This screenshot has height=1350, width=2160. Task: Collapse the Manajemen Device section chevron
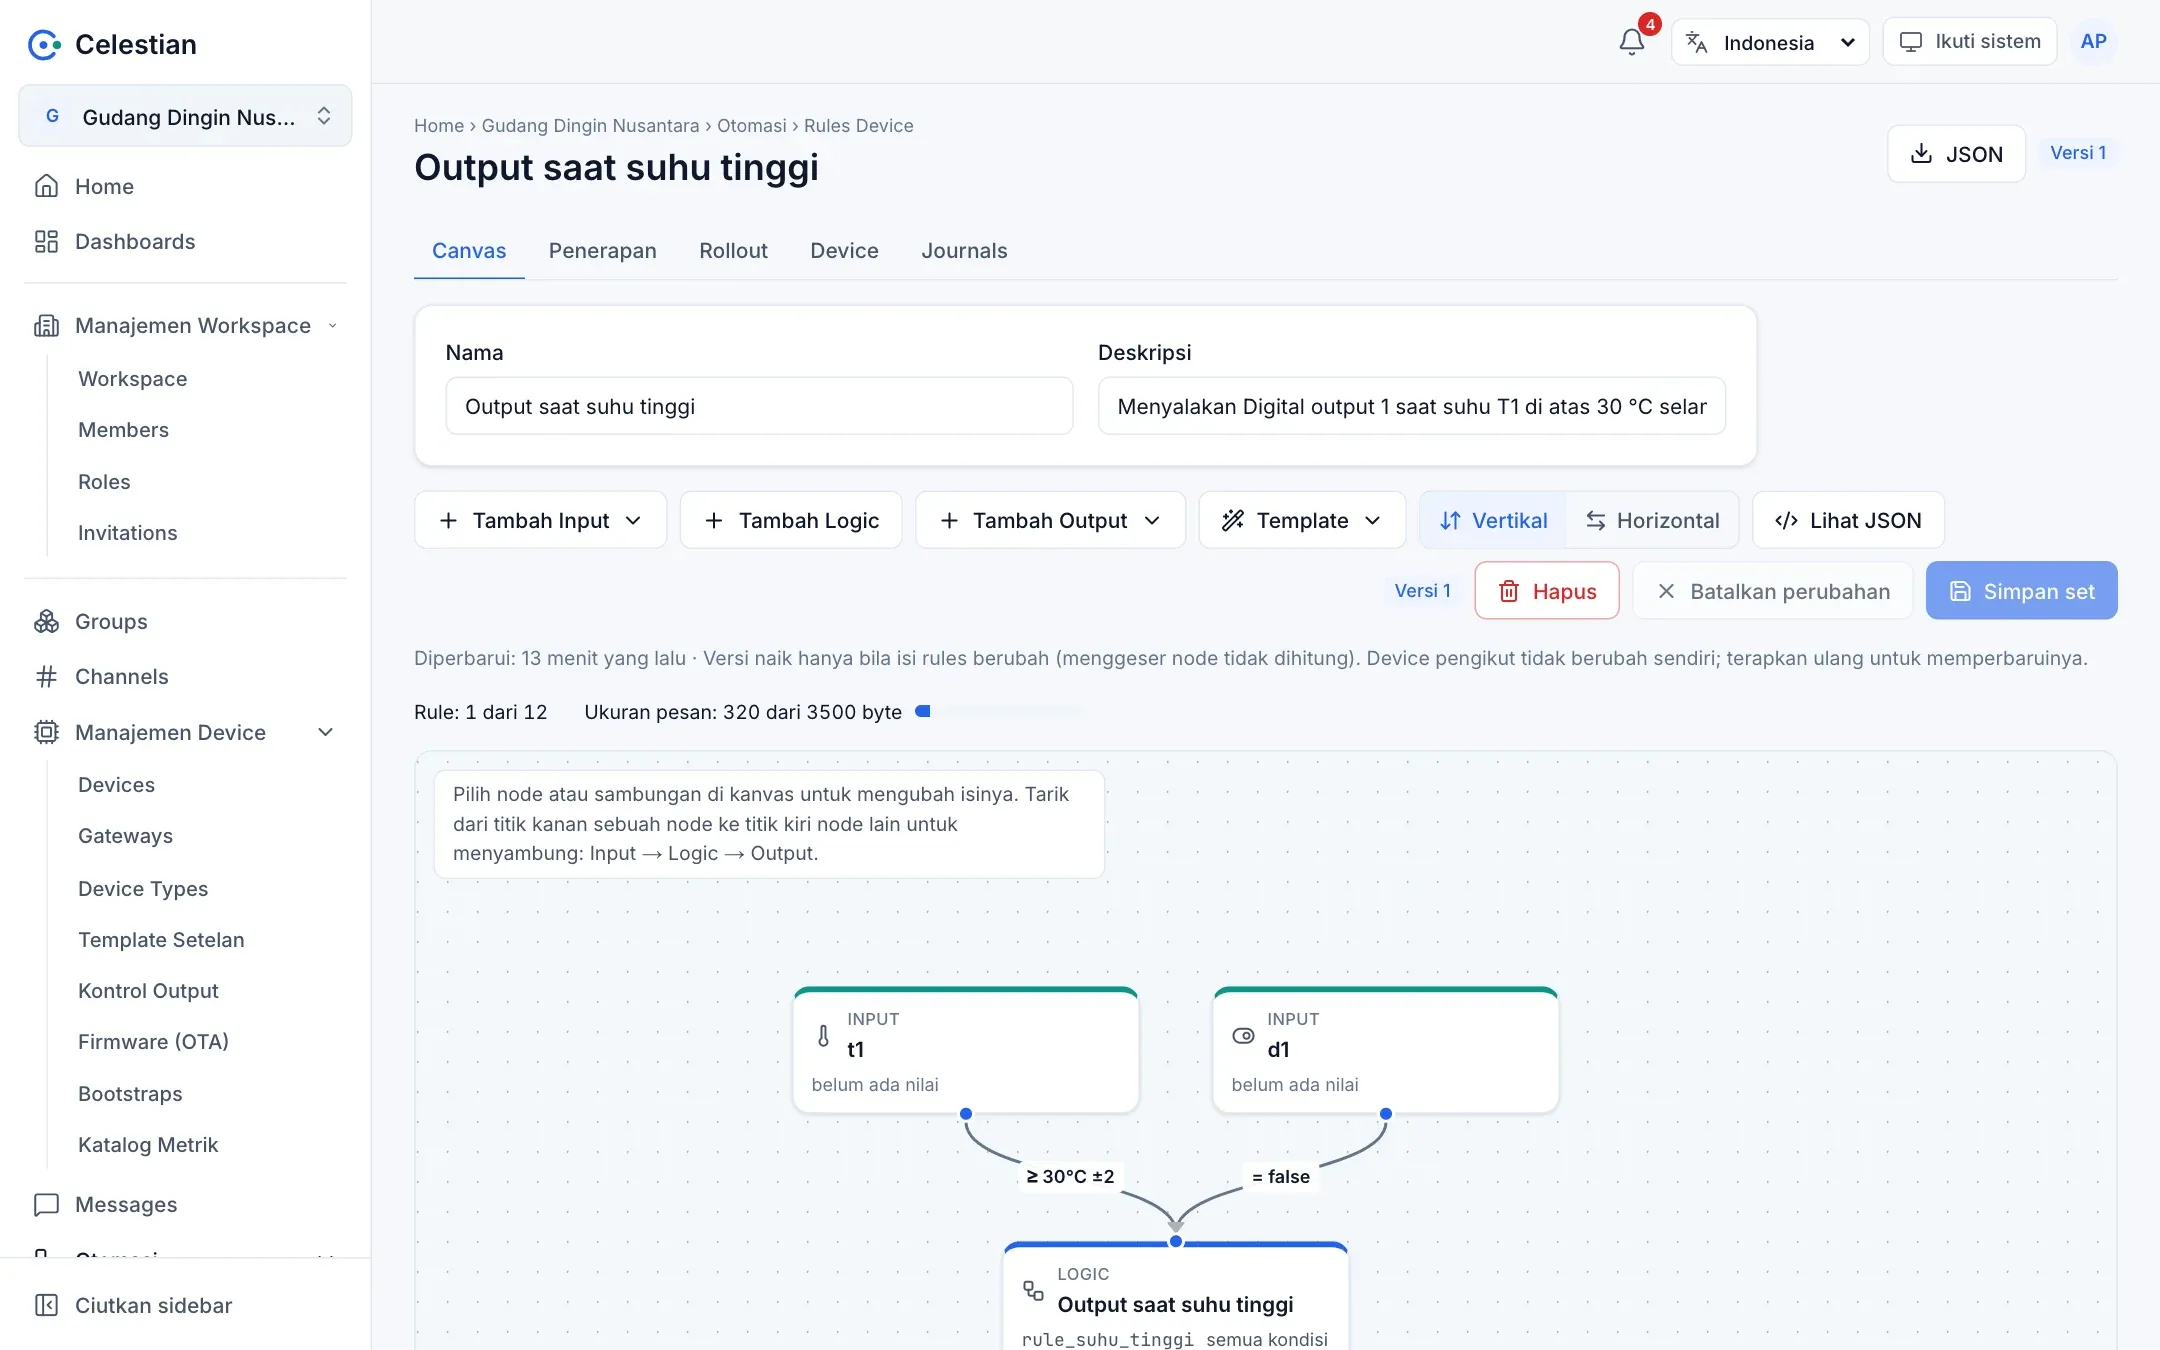325,732
